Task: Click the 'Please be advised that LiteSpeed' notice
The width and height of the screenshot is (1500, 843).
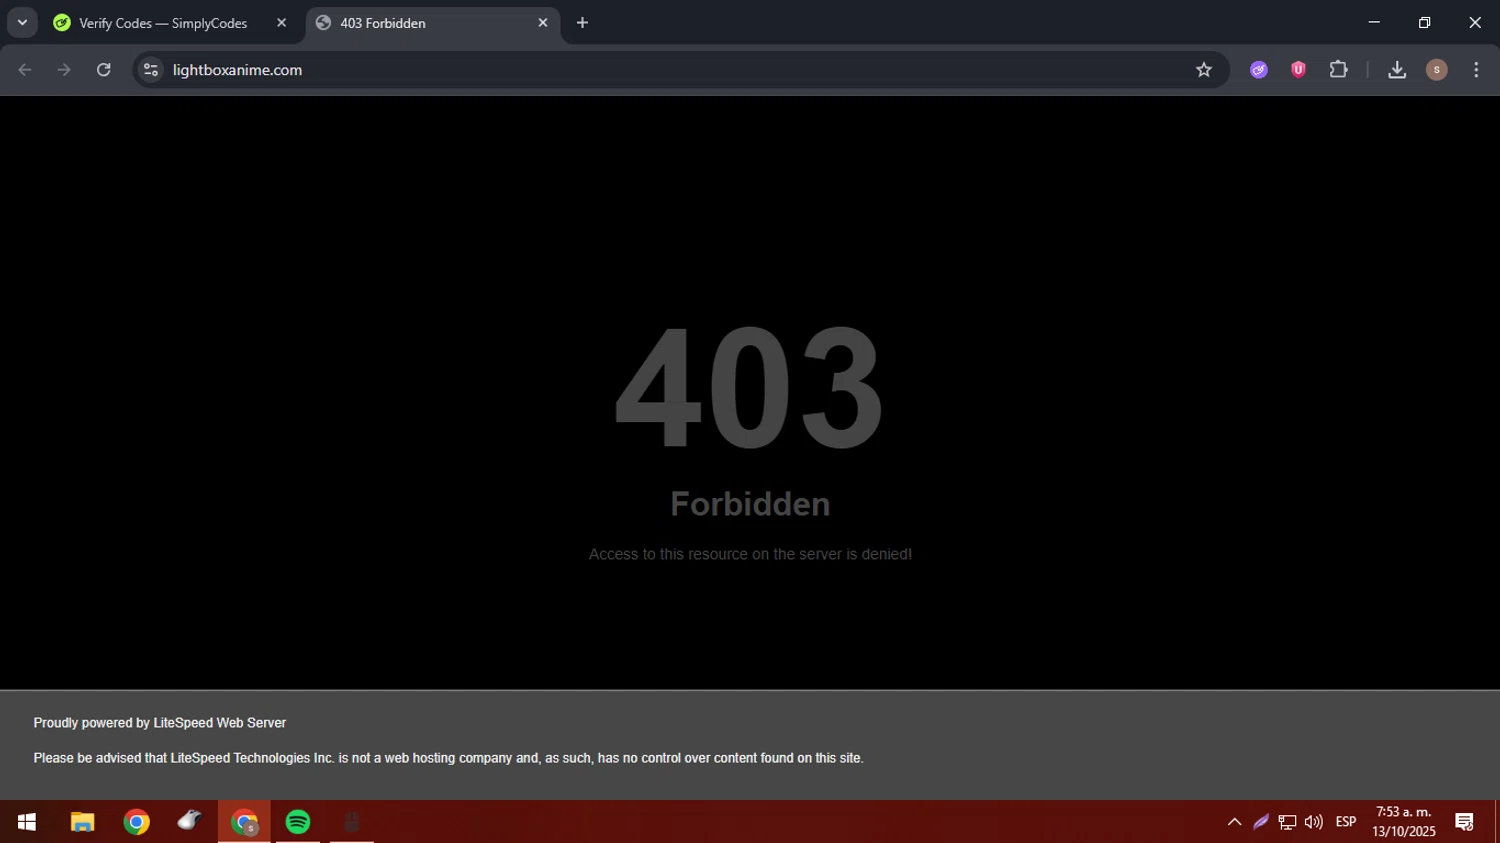Action: click(x=448, y=758)
